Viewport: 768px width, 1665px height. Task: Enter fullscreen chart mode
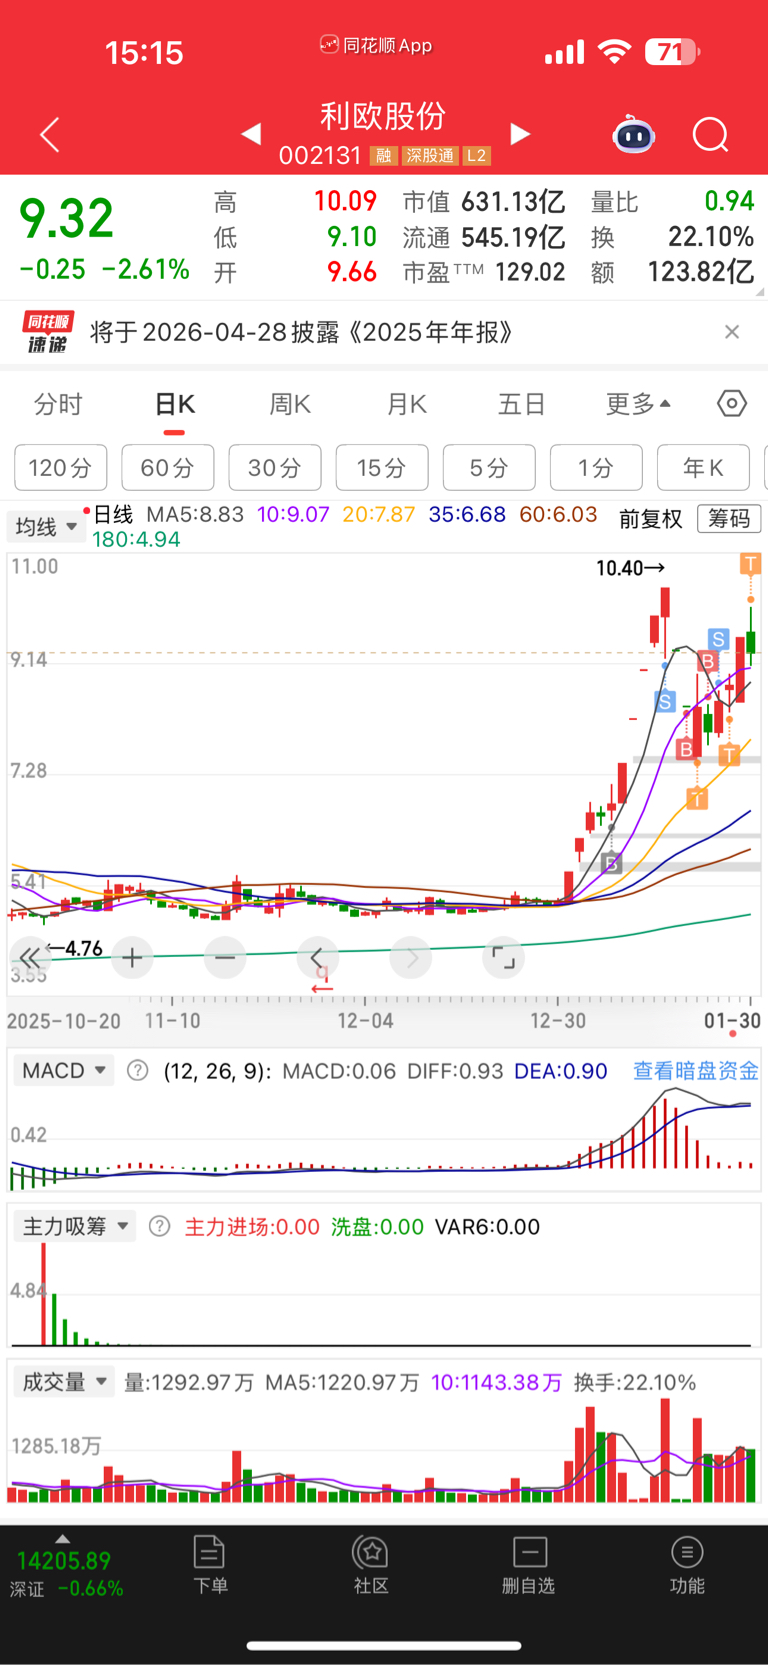point(504,958)
